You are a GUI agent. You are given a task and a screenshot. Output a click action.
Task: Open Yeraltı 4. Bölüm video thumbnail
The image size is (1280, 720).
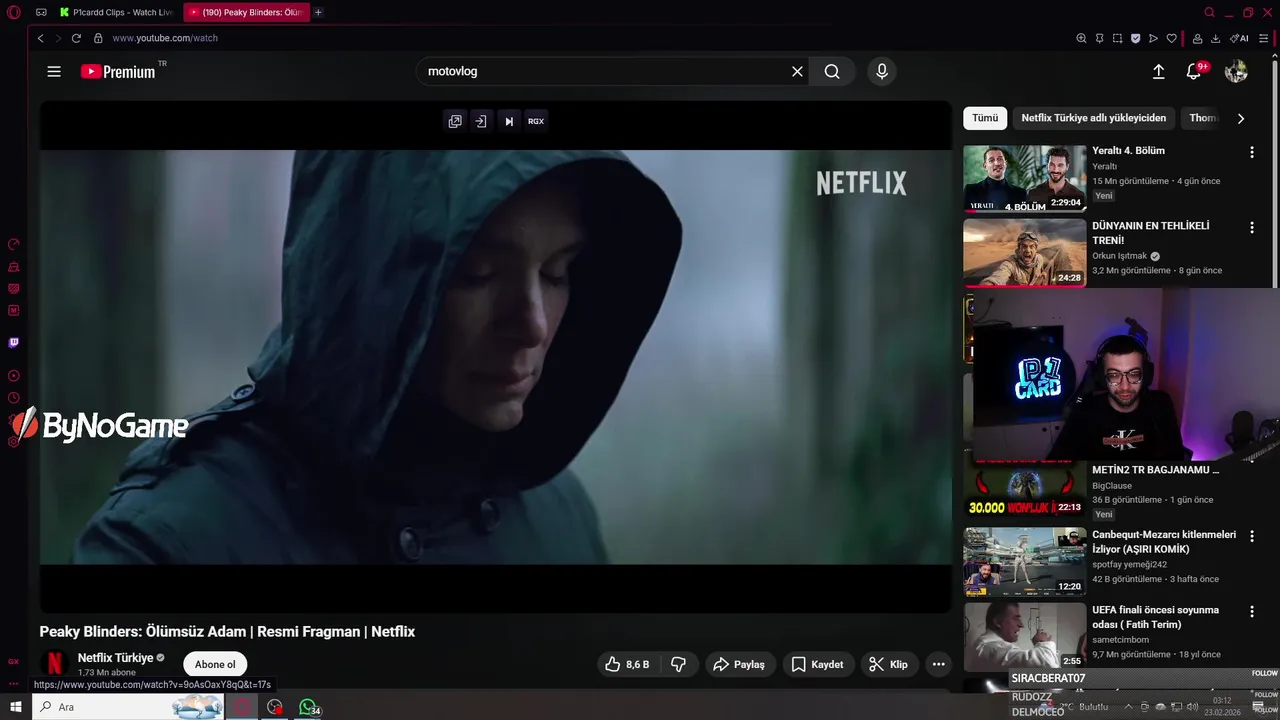pos(1024,178)
